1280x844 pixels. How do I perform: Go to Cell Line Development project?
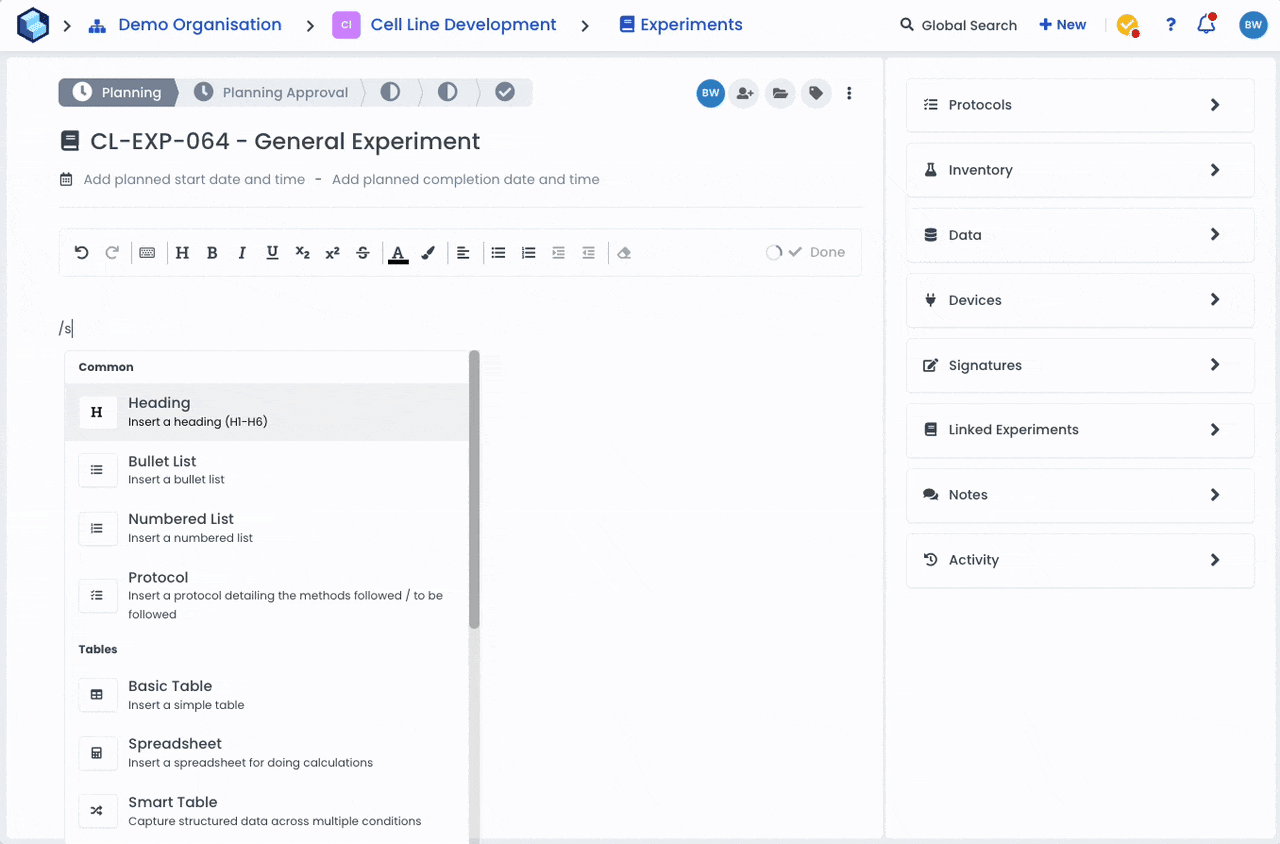[x=463, y=25]
